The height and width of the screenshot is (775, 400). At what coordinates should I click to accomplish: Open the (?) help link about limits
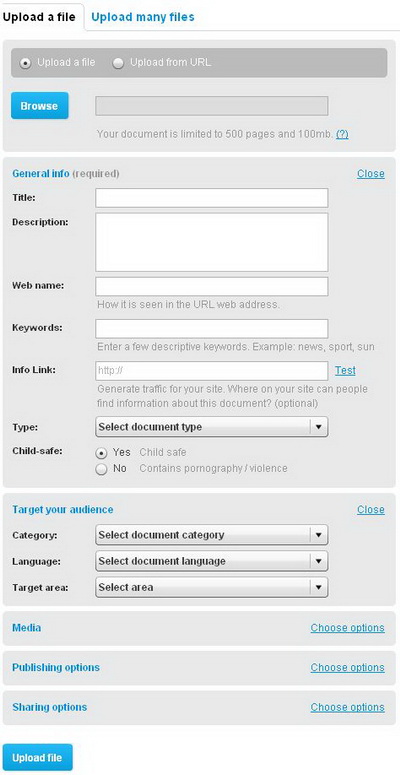click(x=342, y=134)
